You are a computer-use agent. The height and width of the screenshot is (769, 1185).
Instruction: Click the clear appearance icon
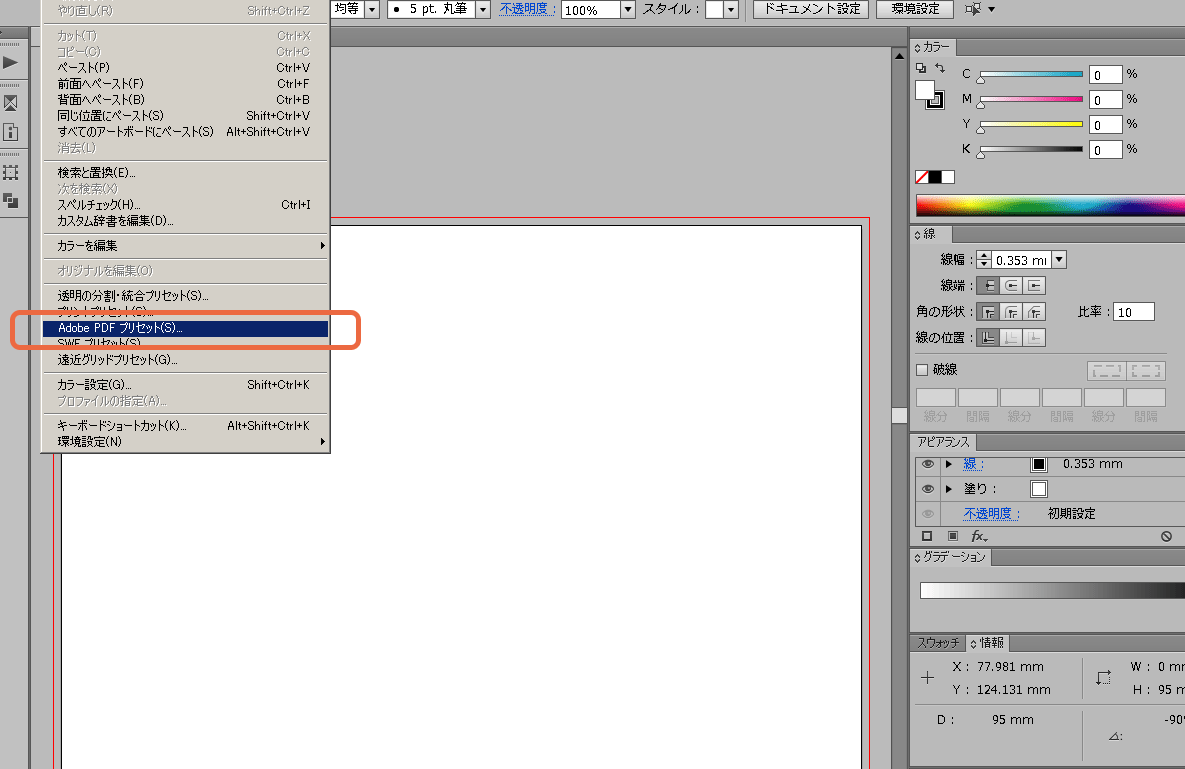click(x=1166, y=536)
